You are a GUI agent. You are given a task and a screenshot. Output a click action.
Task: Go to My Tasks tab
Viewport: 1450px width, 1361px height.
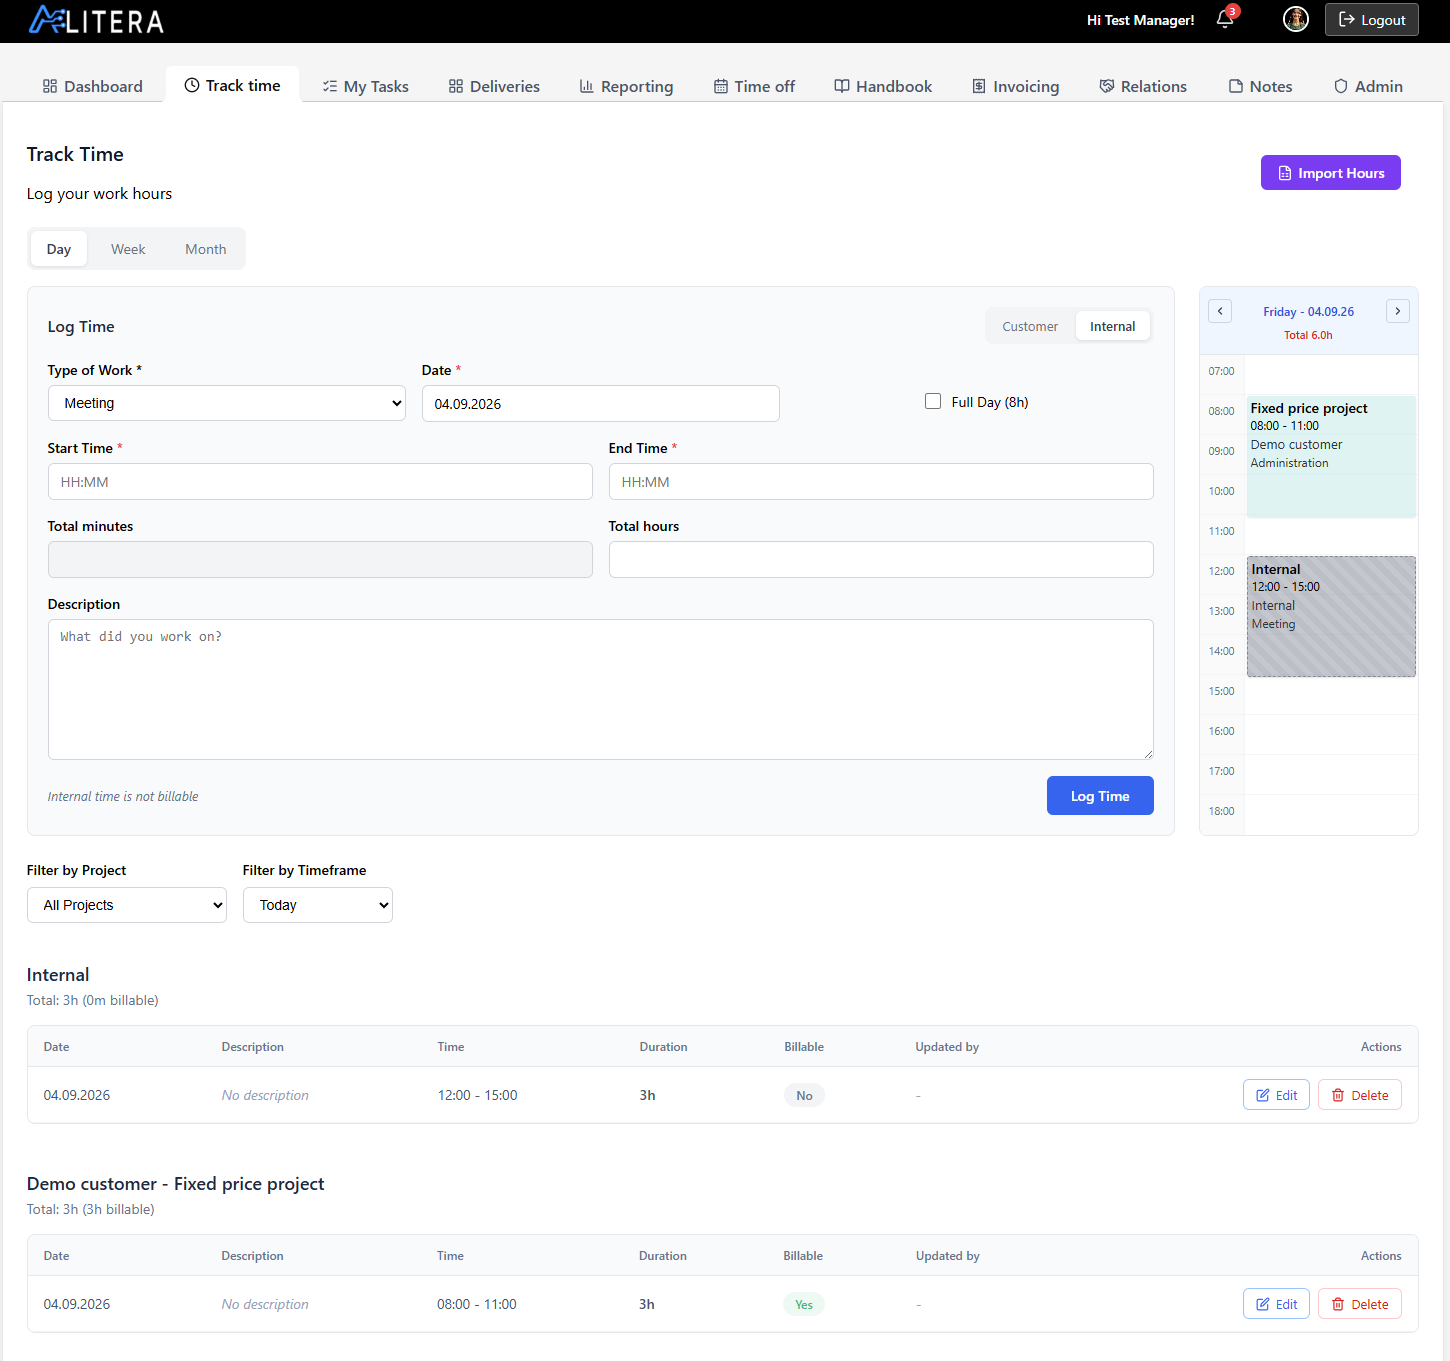point(365,86)
